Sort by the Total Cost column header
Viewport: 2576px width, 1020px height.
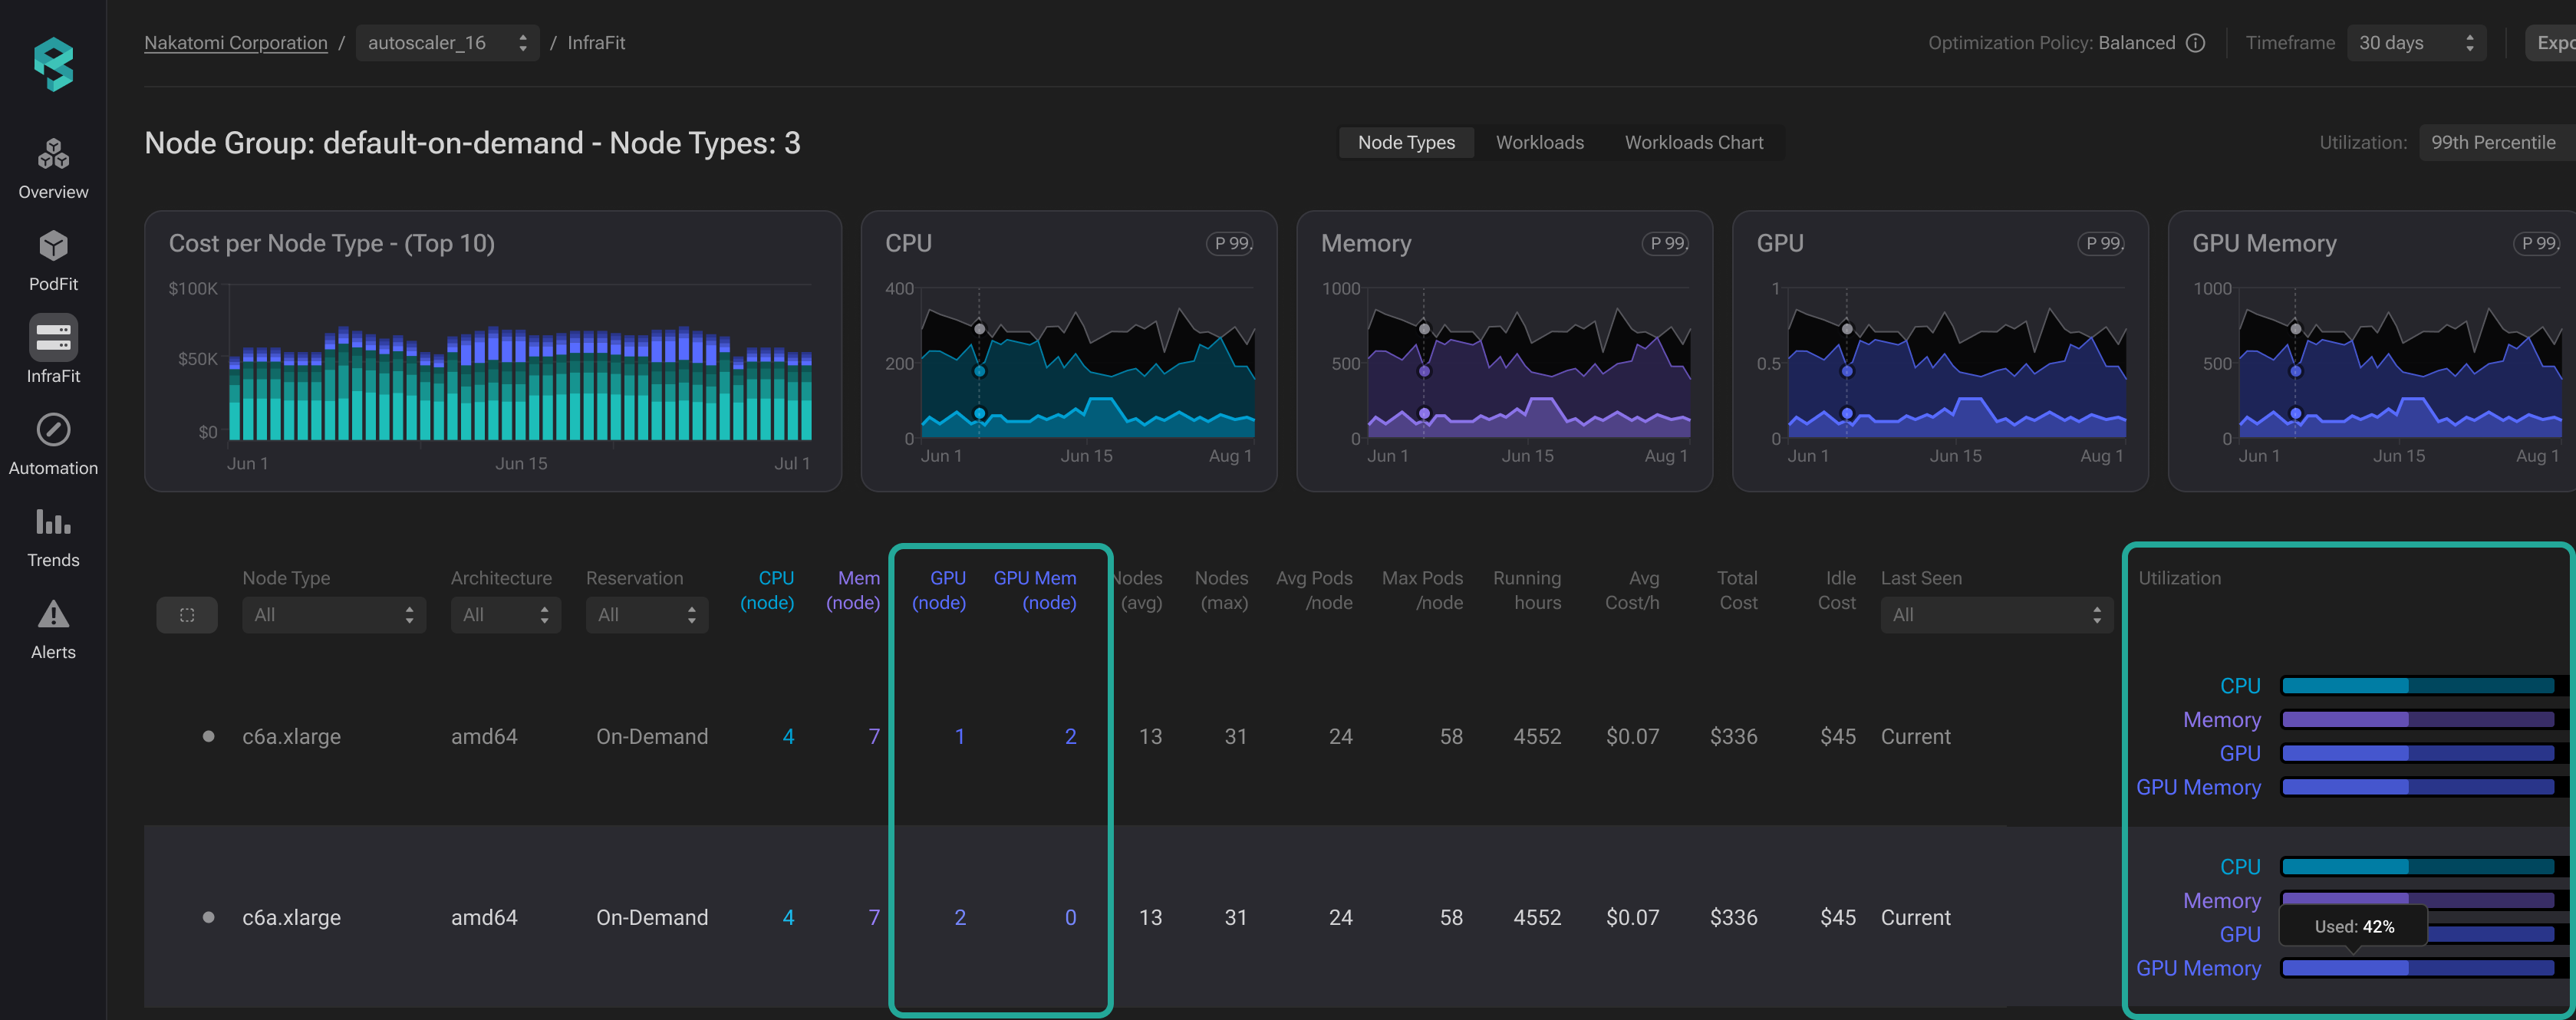coord(1737,590)
